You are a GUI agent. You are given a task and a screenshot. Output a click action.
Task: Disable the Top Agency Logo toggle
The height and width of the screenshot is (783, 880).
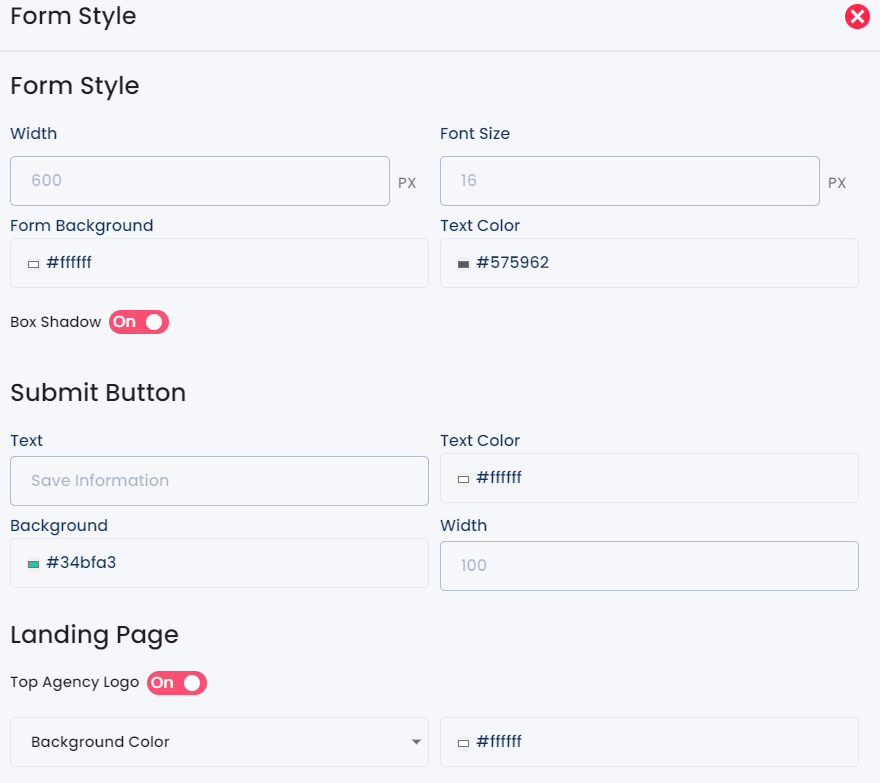[x=177, y=683]
